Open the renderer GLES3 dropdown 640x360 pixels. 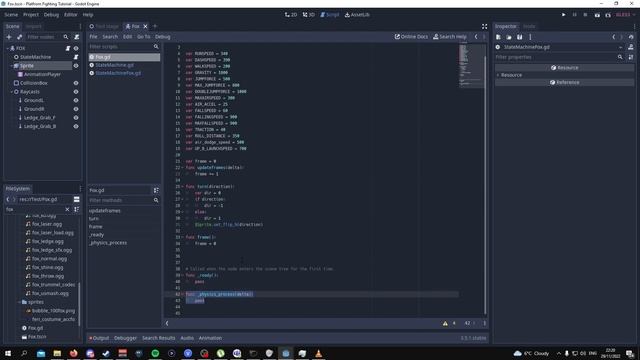625,15
